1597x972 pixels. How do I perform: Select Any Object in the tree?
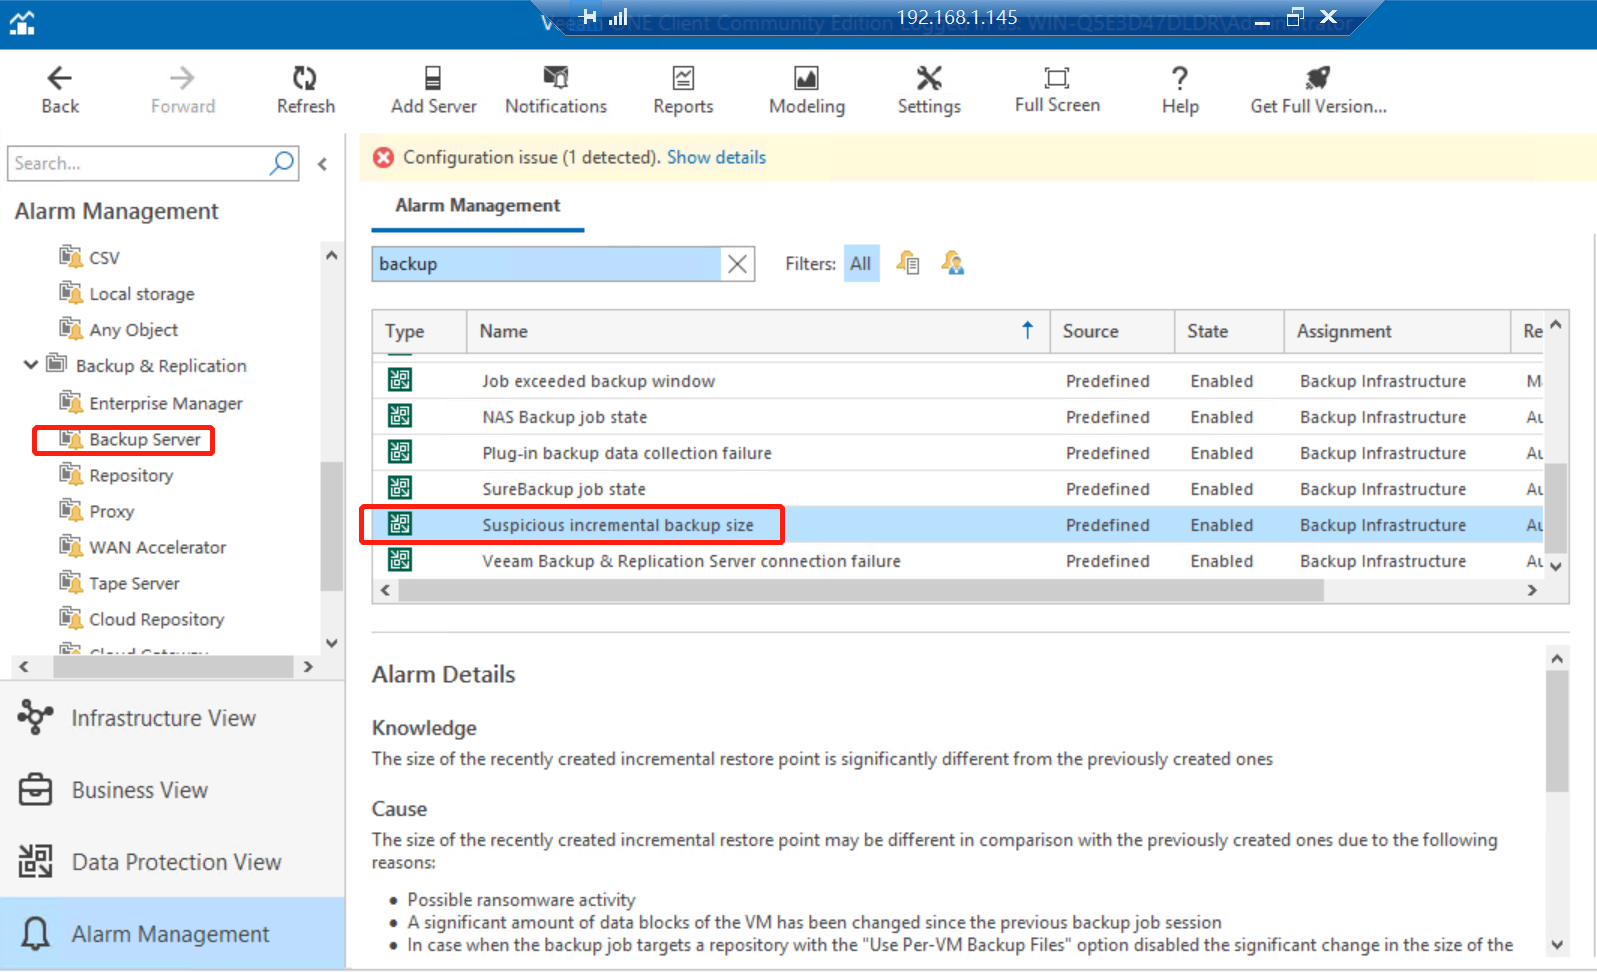click(x=134, y=330)
